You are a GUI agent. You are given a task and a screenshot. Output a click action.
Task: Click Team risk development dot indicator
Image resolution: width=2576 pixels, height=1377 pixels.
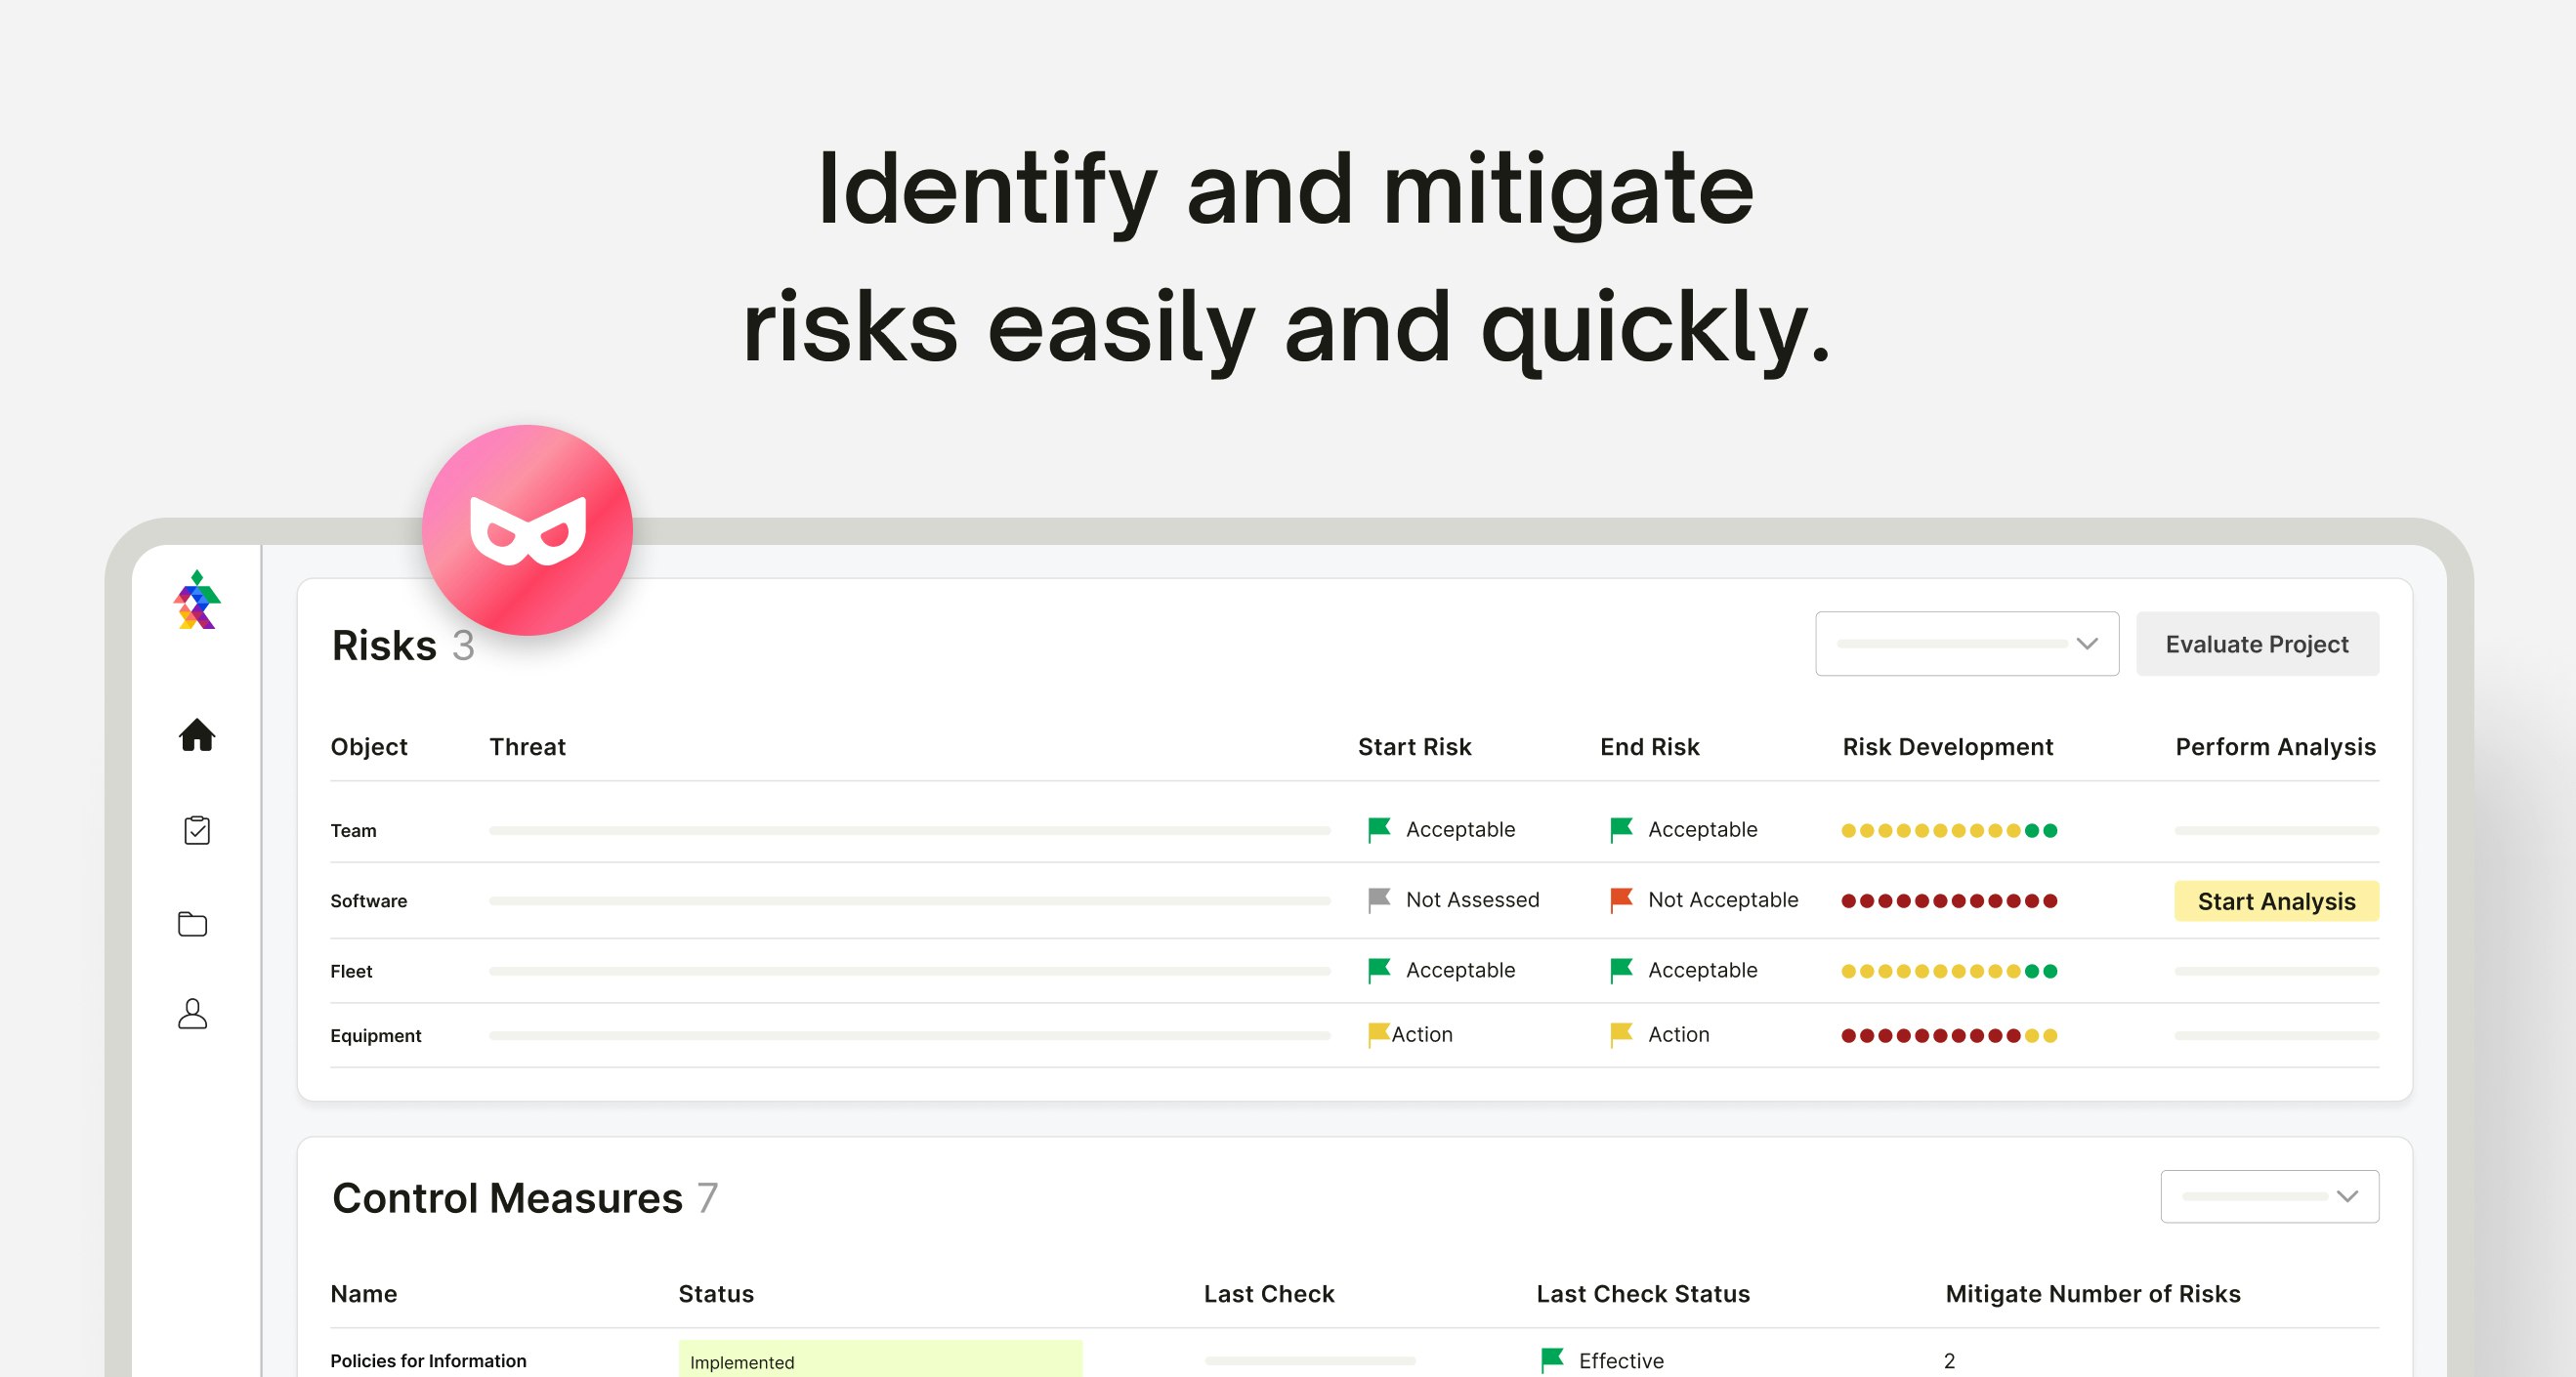(1949, 830)
